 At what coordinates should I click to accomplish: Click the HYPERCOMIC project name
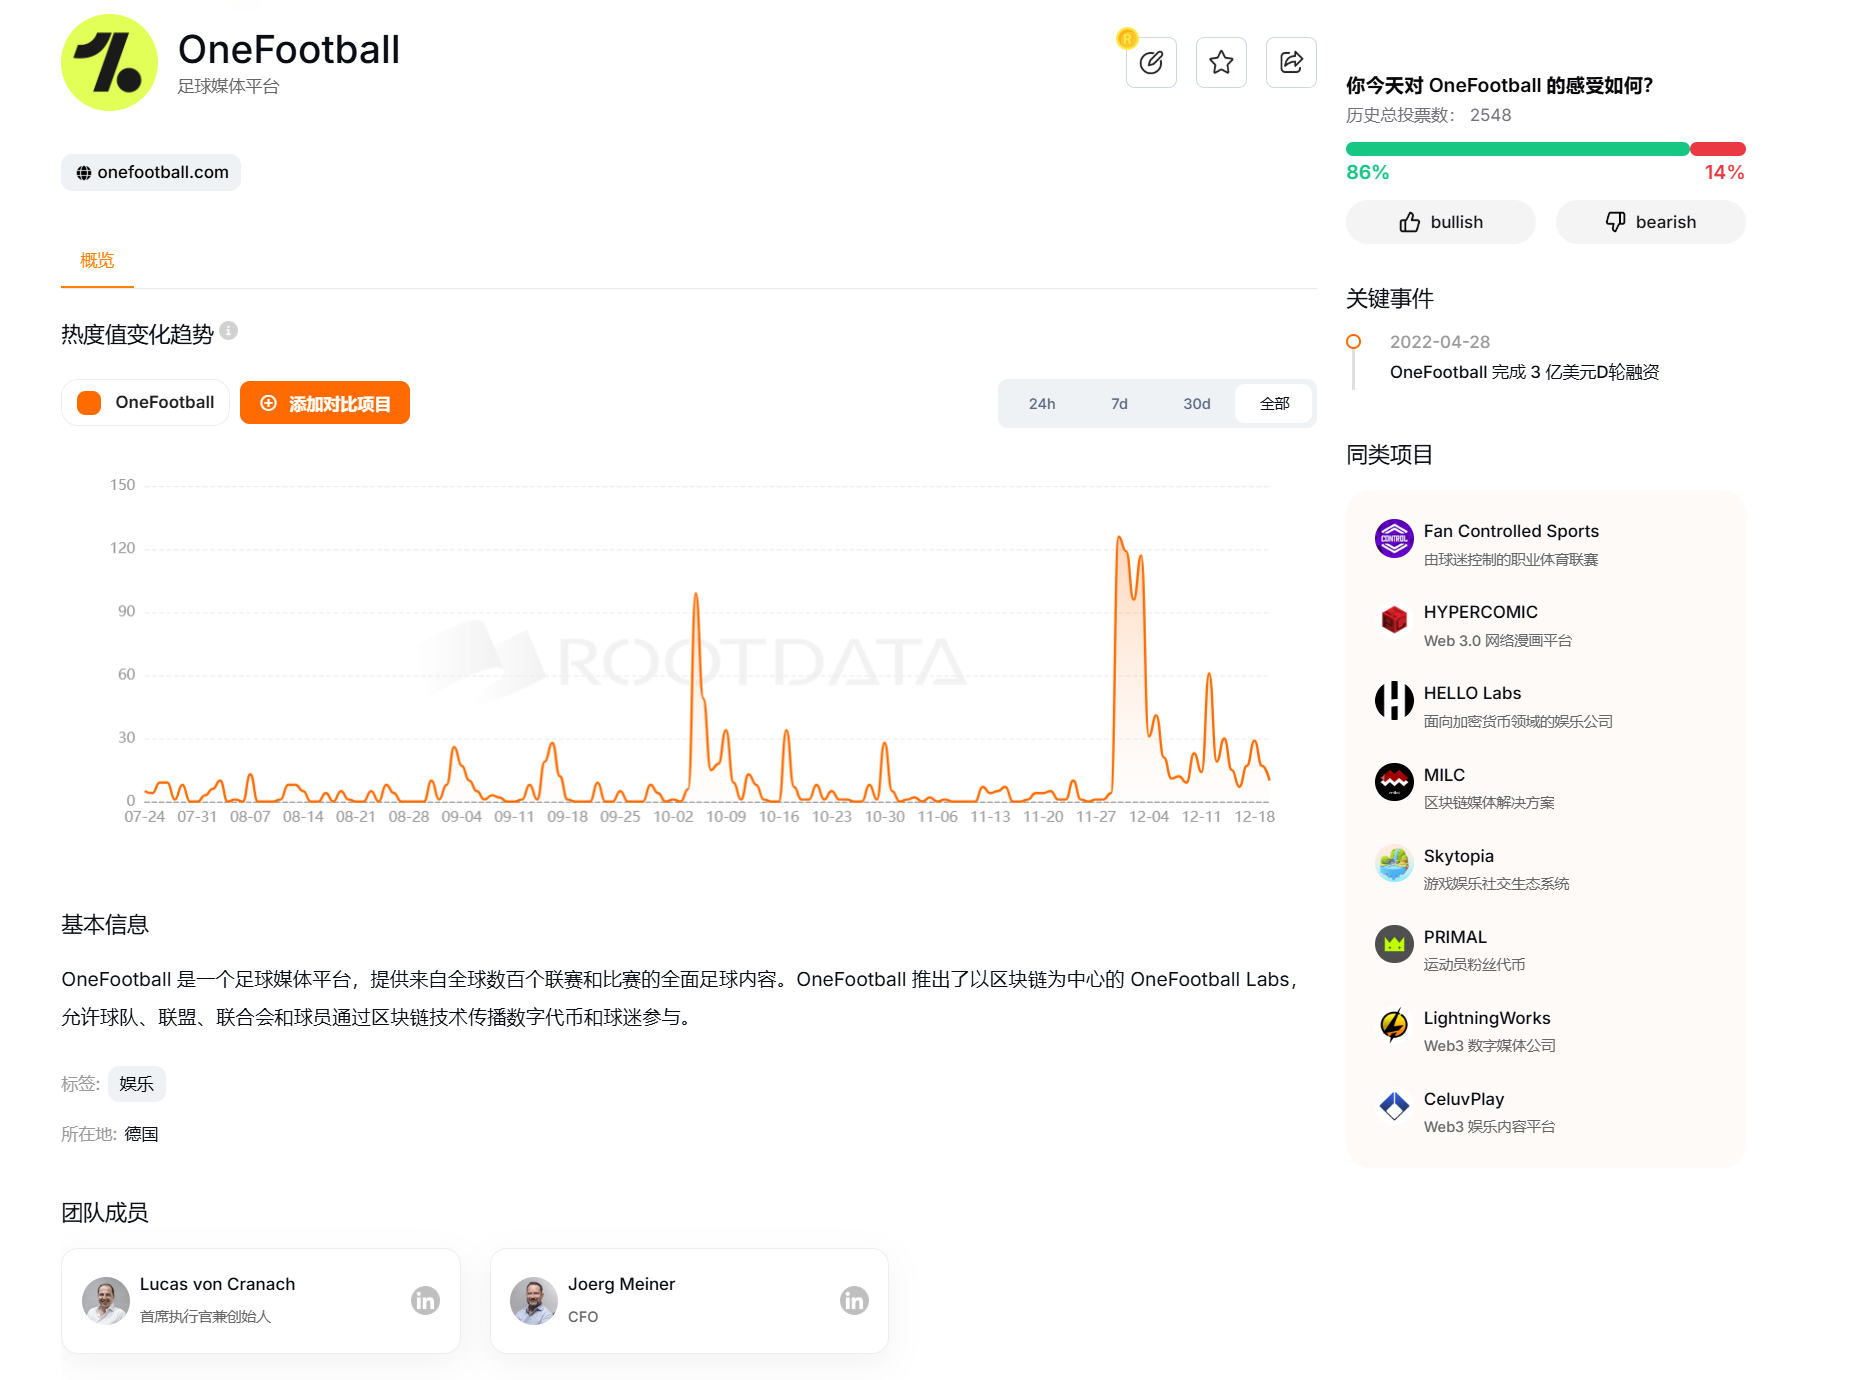[x=1481, y=612]
